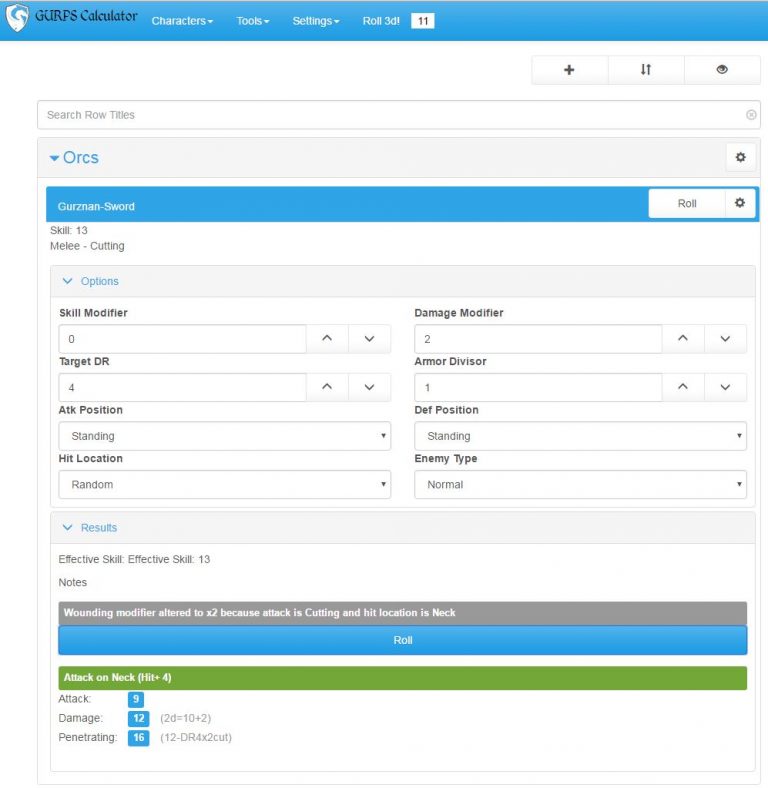Click the GURPS Calculator shield logo

click(17, 19)
